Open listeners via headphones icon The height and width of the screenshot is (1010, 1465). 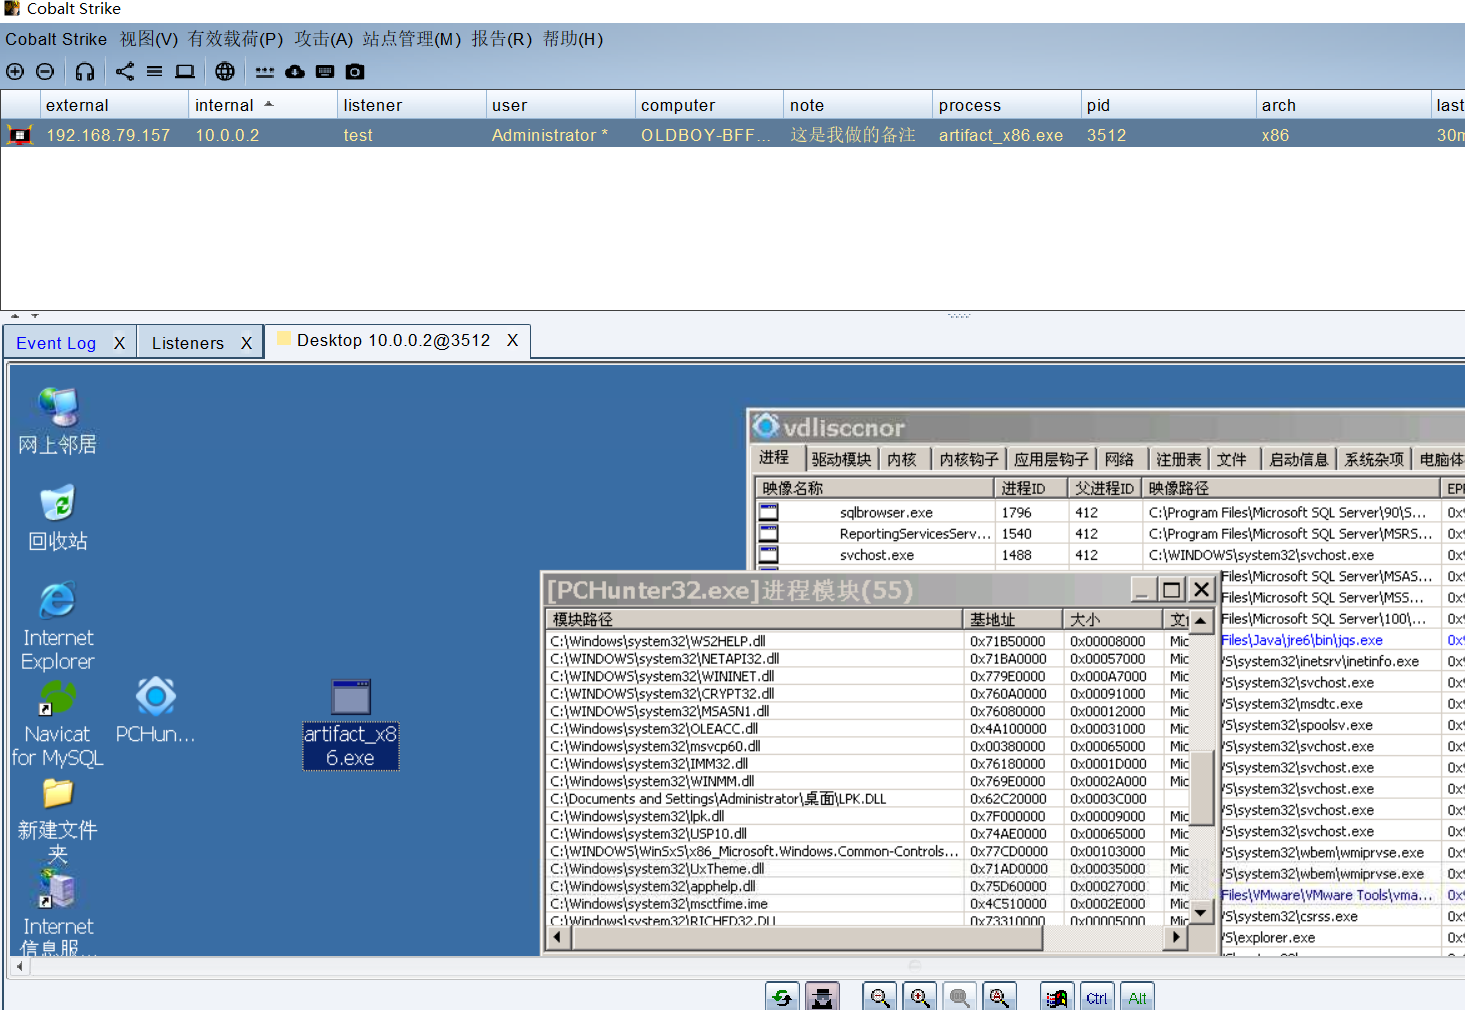(x=85, y=71)
